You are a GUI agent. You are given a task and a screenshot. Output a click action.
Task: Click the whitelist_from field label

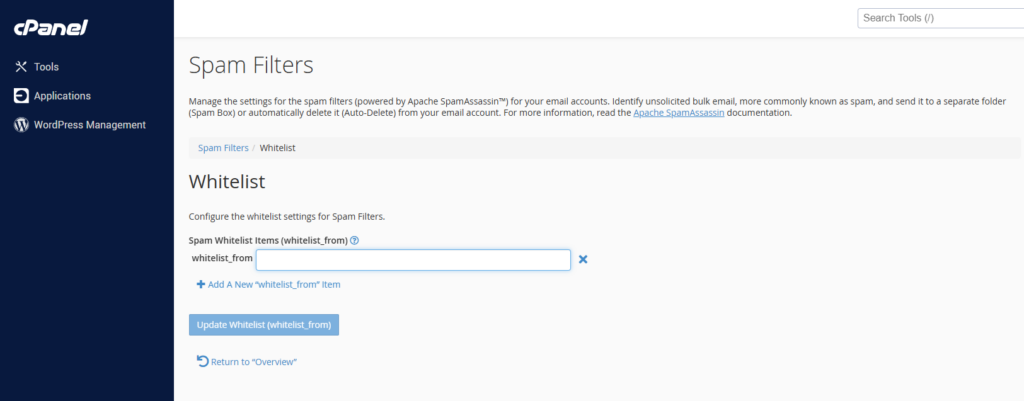tap(222, 259)
